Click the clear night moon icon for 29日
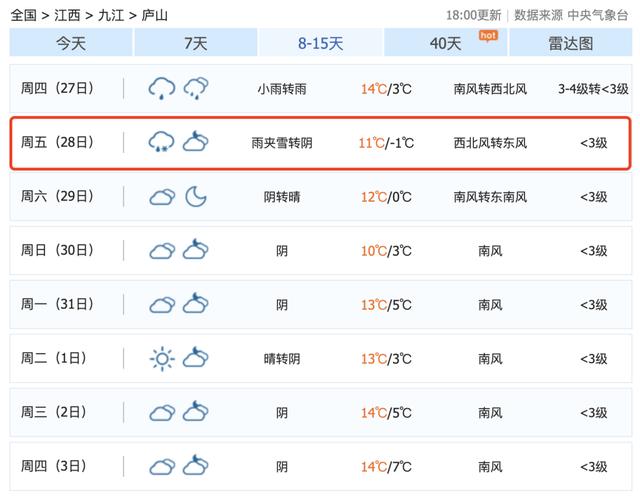Viewport: 640px width, 500px height. pyautogui.click(x=196, y=196)
